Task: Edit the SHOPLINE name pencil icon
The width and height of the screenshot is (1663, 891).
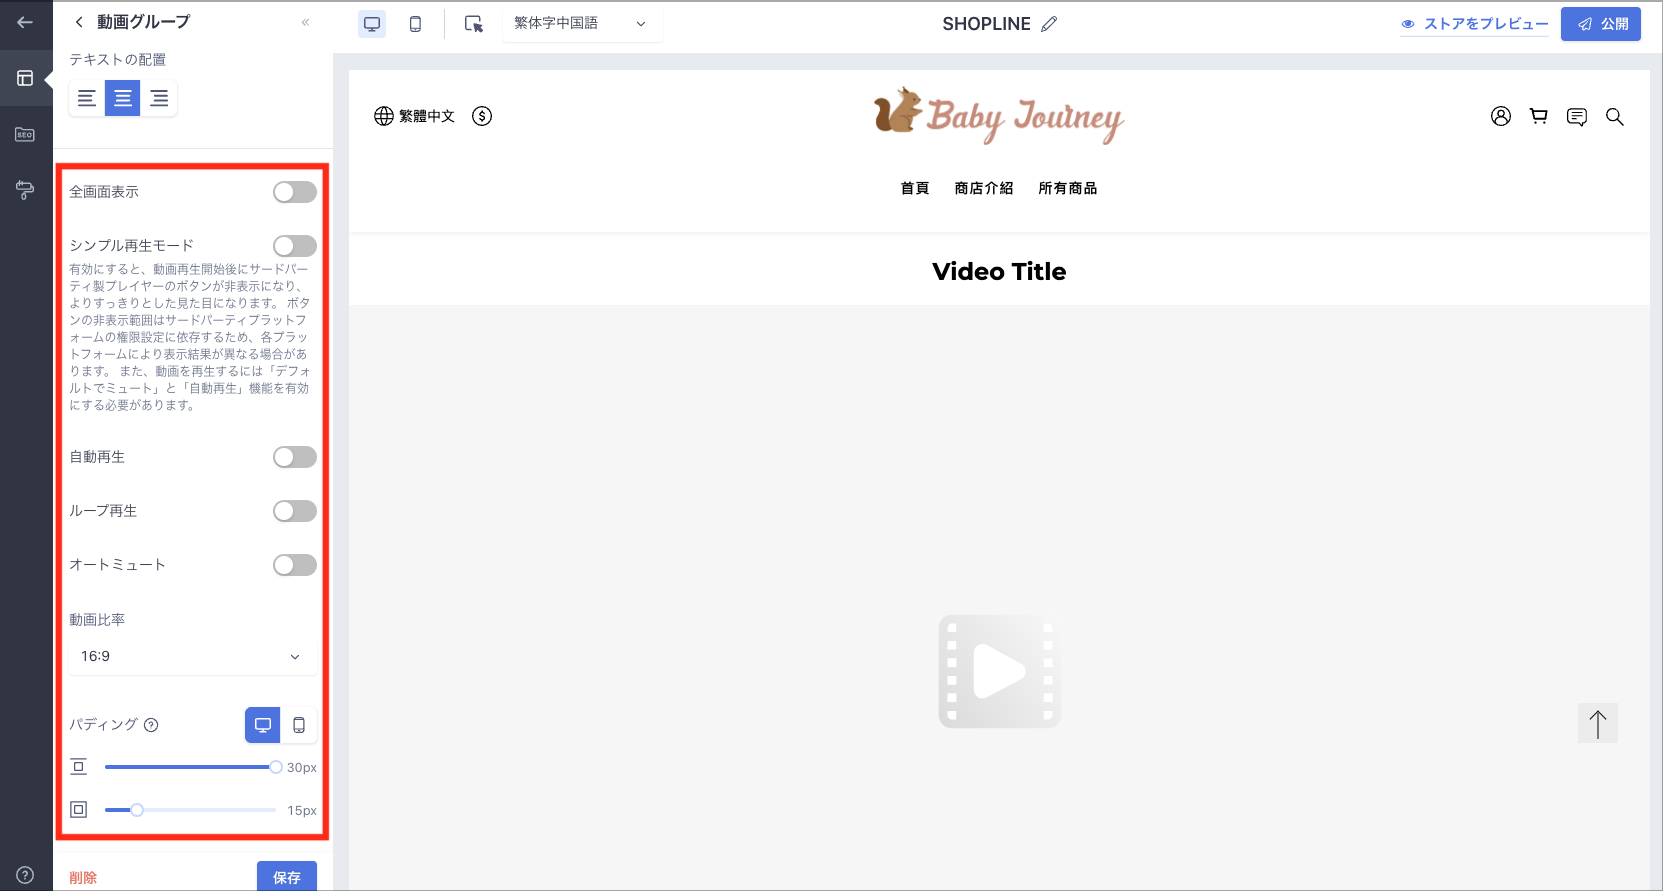Action: (x=1049, y=24)
